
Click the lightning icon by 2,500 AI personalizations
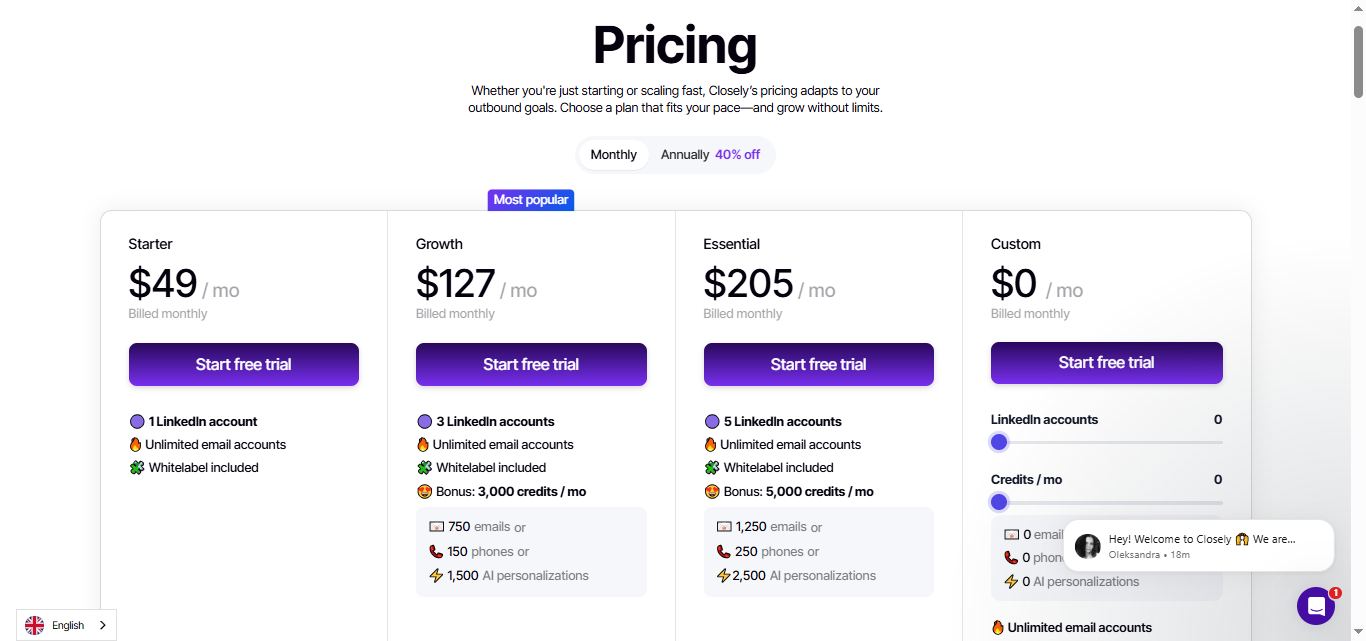click(724, 575)
